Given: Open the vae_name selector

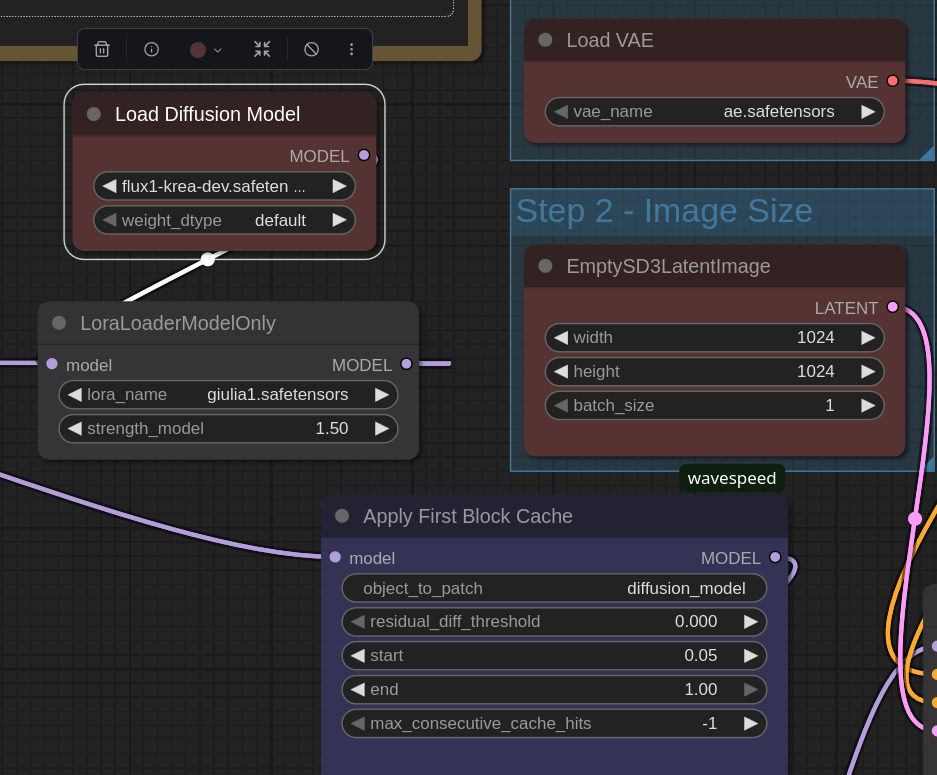Looking at the screenshot, I should [x=714, y=112].
